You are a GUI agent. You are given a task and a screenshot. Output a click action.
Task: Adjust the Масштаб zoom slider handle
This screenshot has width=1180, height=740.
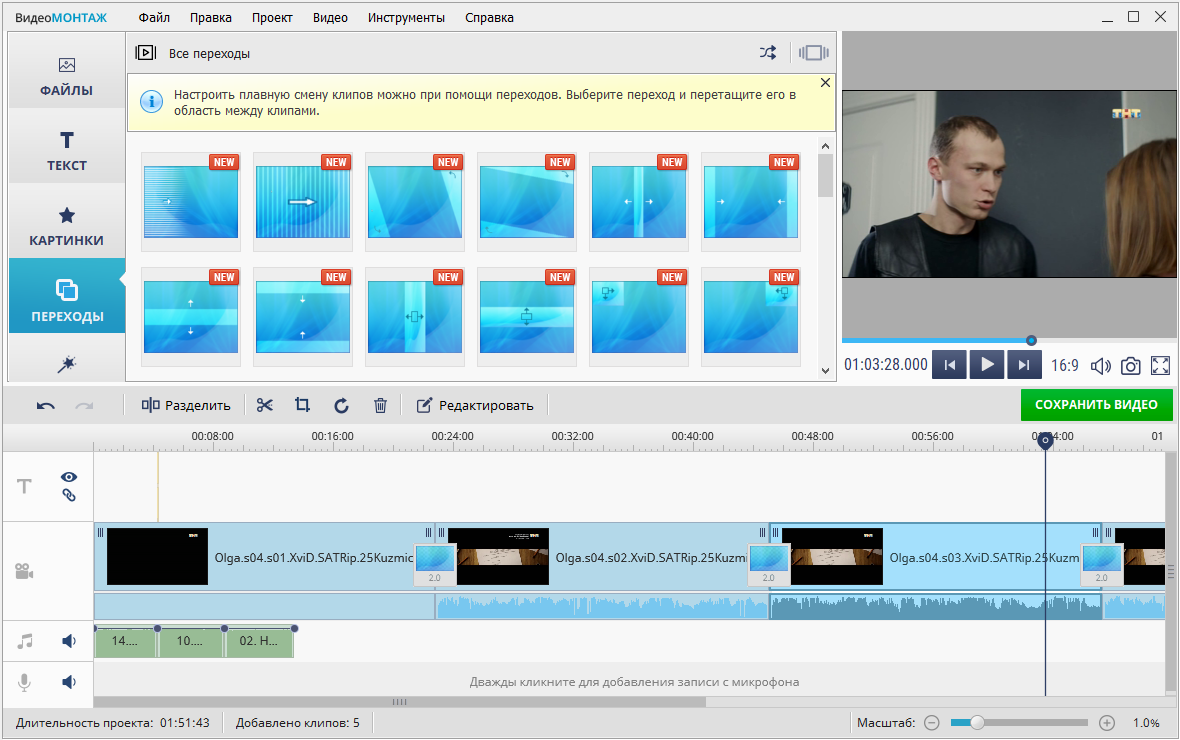[977, 722]
